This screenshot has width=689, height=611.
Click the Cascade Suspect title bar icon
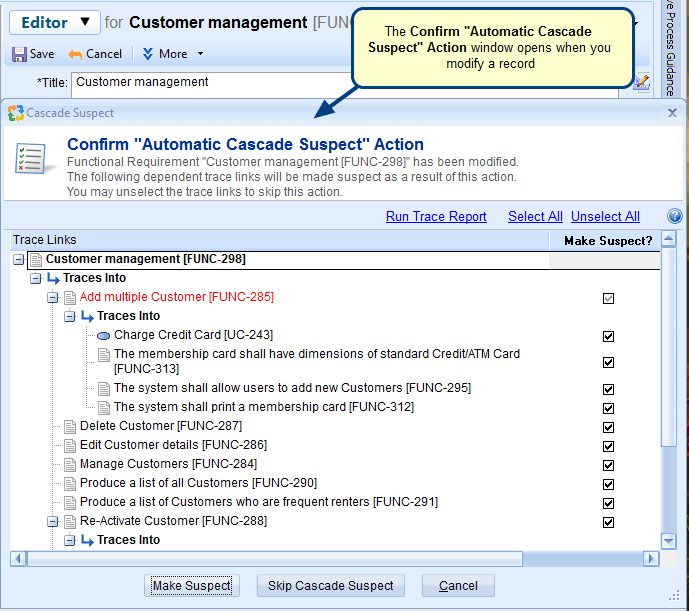[15, 113]
